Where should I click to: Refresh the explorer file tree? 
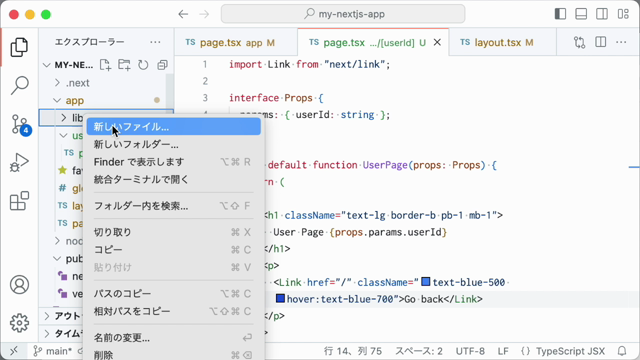coord(143,65)
